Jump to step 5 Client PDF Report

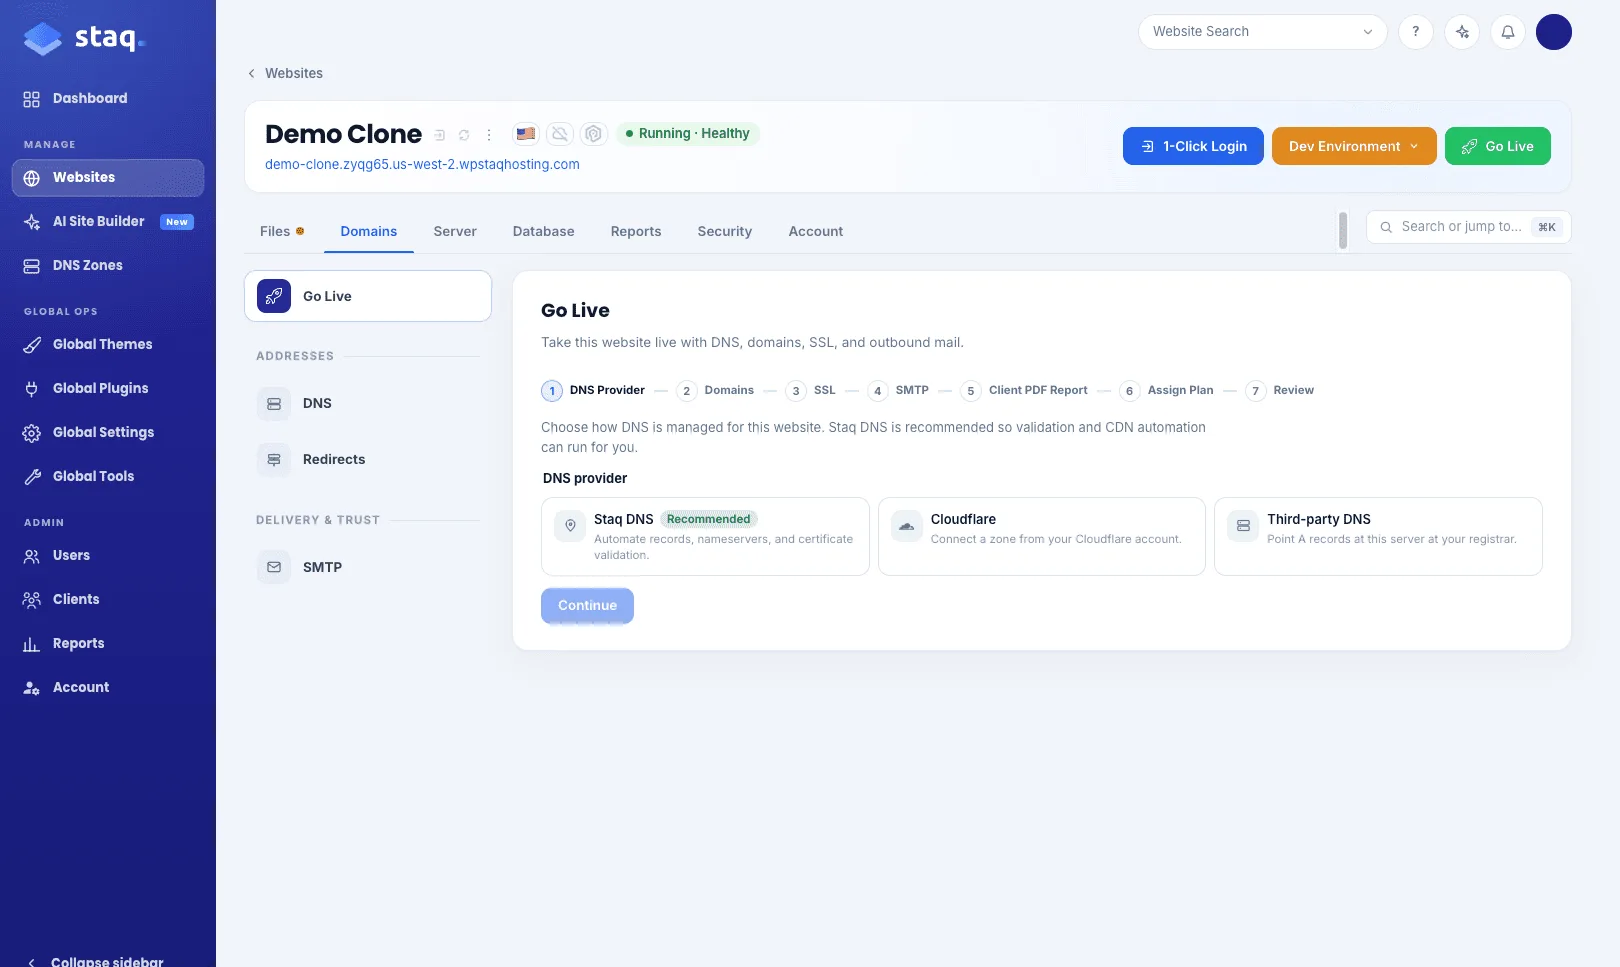[1024, 391]
